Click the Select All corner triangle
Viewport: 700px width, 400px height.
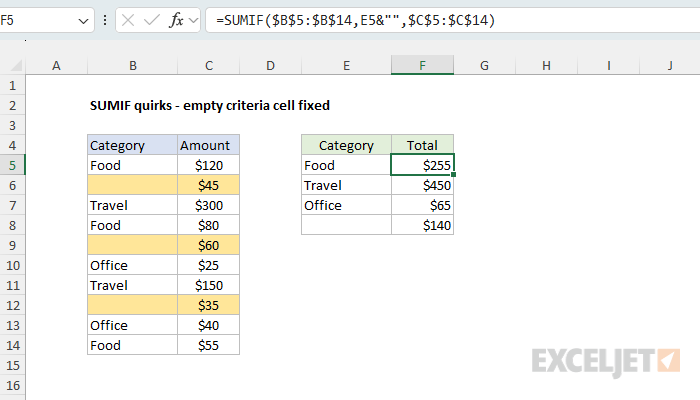[16, 66]
